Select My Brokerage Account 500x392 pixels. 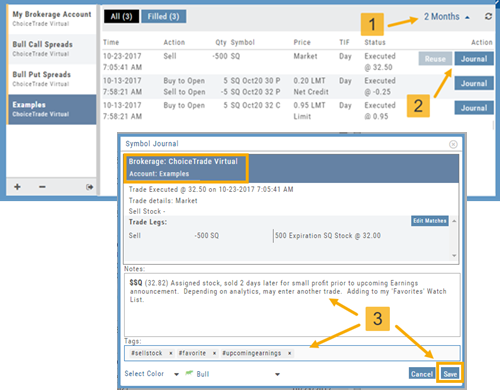pyautogui.click(x=52, y=19)
